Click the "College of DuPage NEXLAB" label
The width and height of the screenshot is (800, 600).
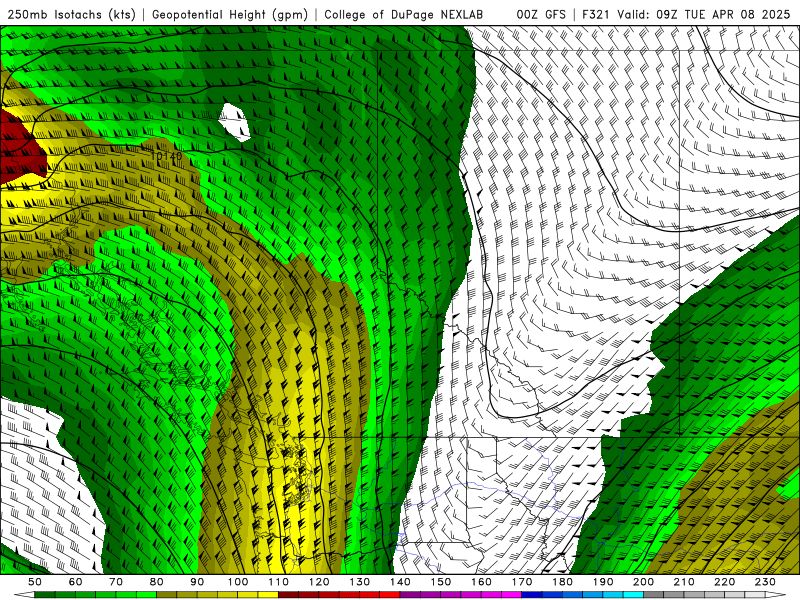(404, 15)
